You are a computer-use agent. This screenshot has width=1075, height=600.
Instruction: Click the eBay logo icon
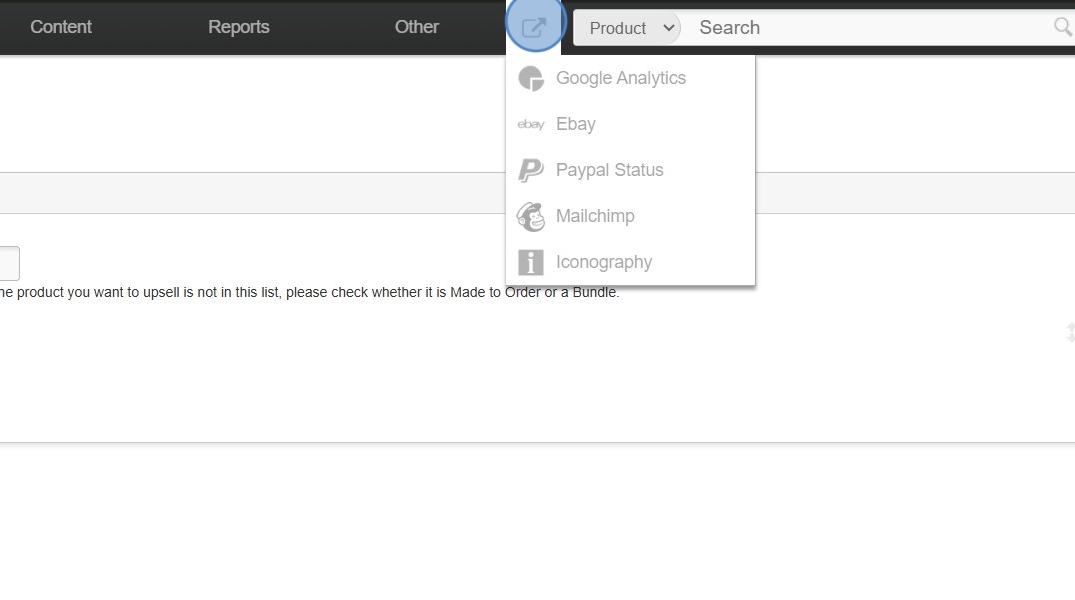[x=531, y=124]
